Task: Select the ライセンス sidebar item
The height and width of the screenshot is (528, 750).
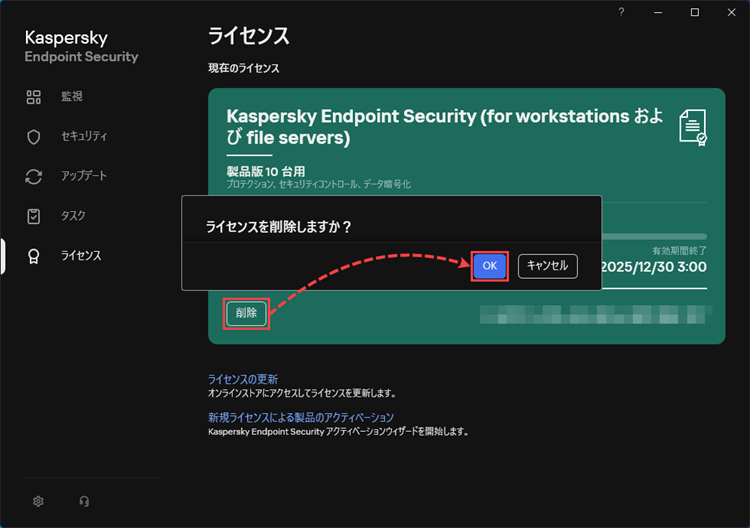Action: 81,256
